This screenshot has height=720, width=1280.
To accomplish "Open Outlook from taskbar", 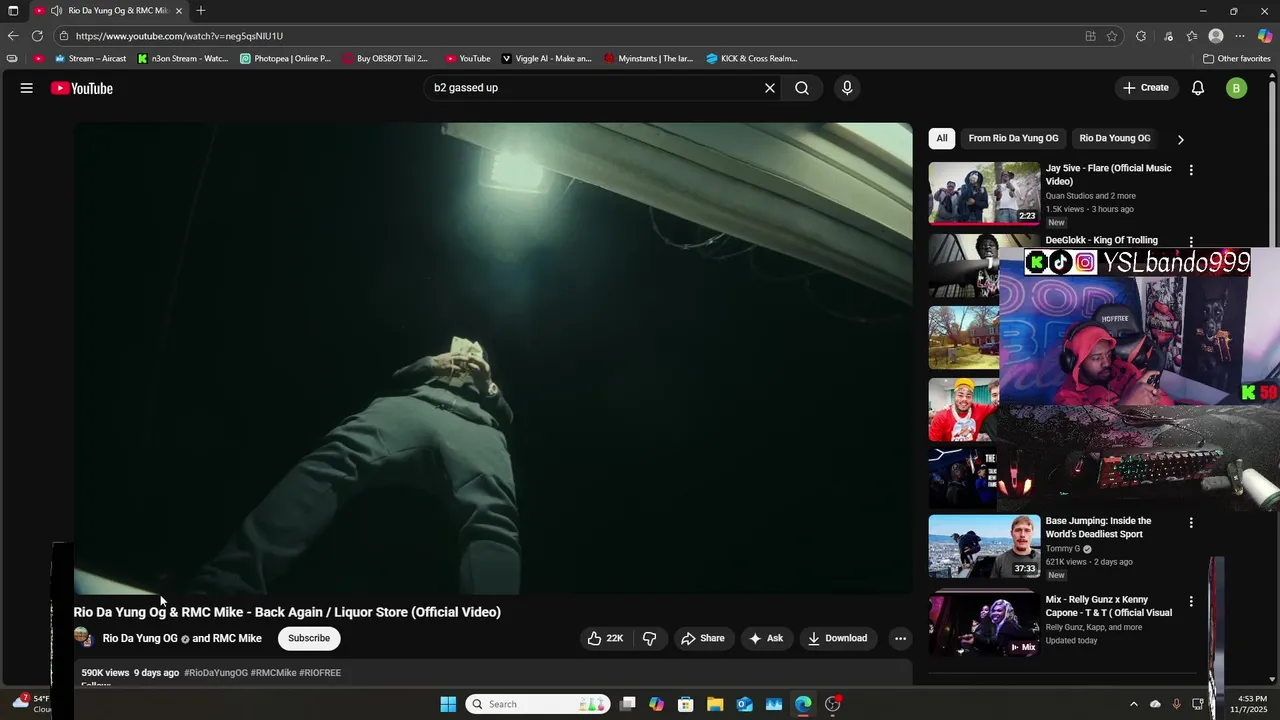I will [744, 704].
